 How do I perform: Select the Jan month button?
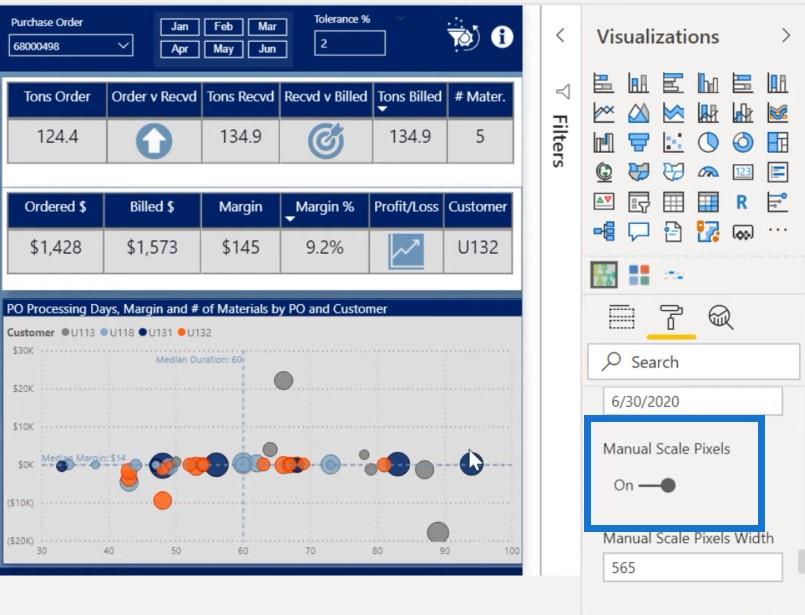coord(180,27)
